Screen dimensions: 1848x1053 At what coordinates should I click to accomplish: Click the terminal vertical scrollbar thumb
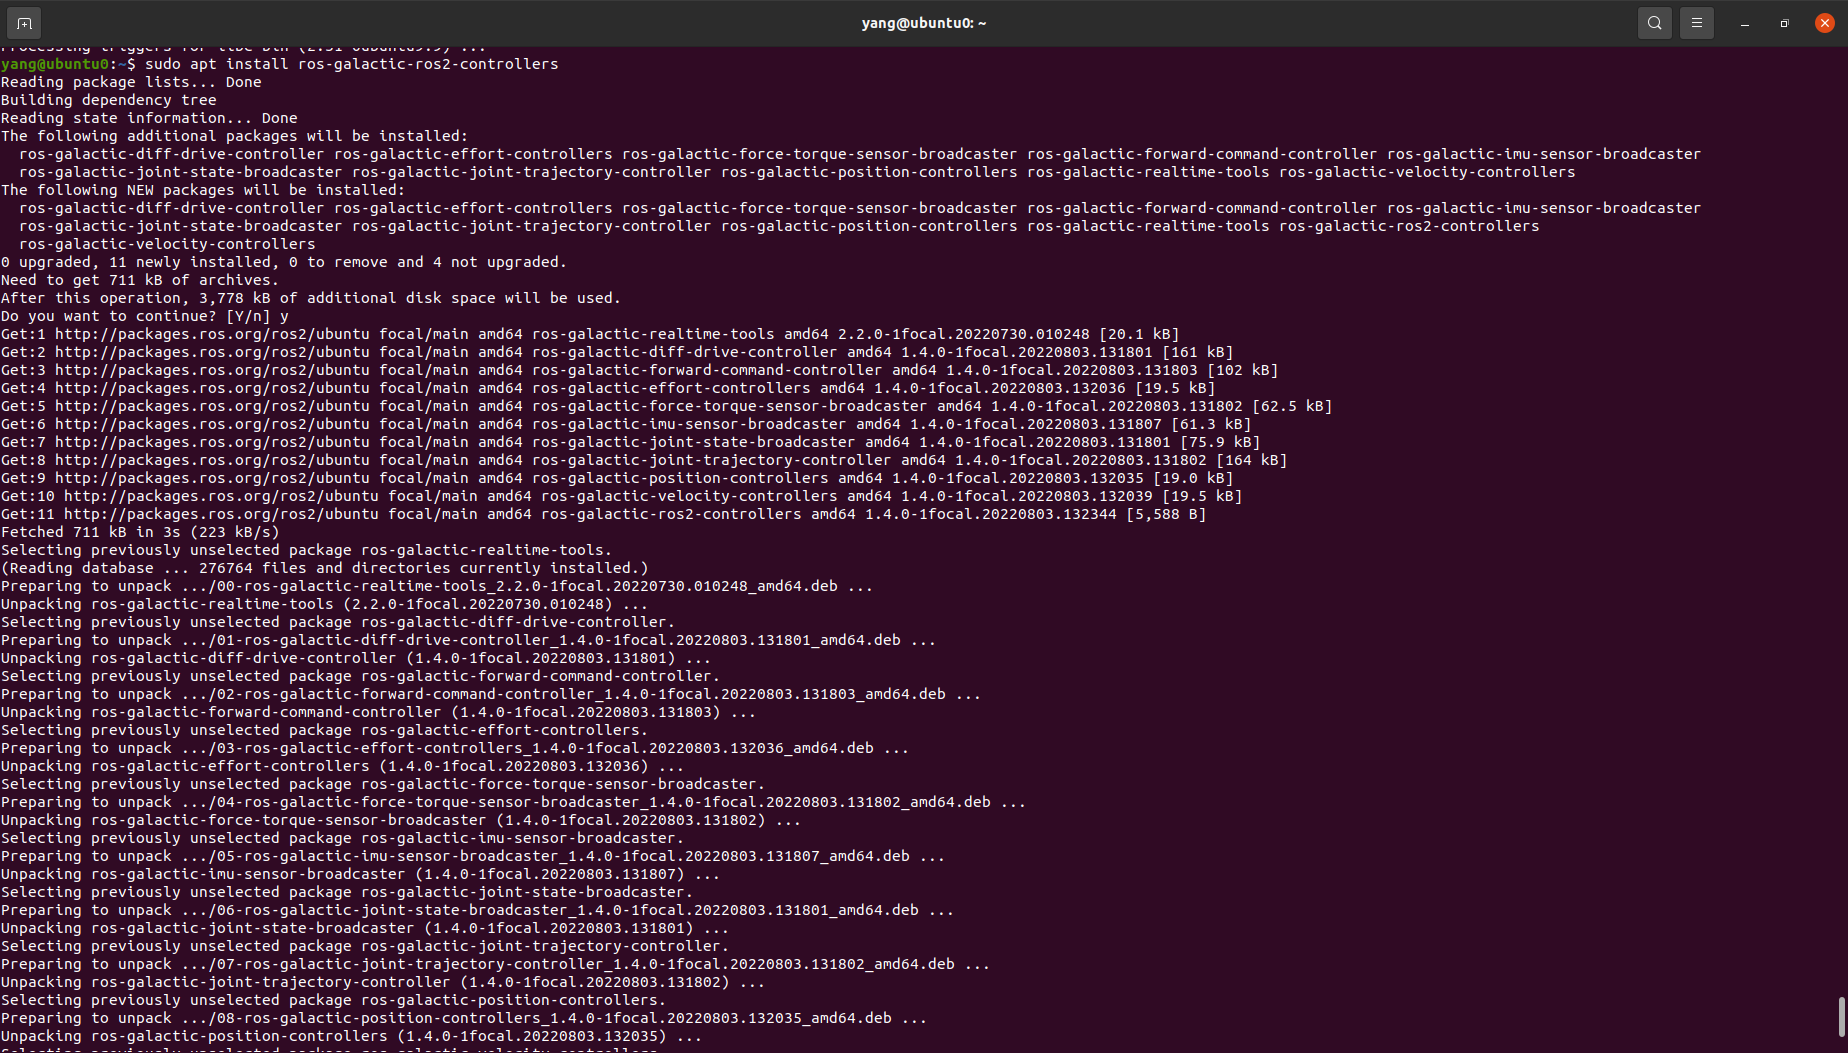point(1841,1017)
